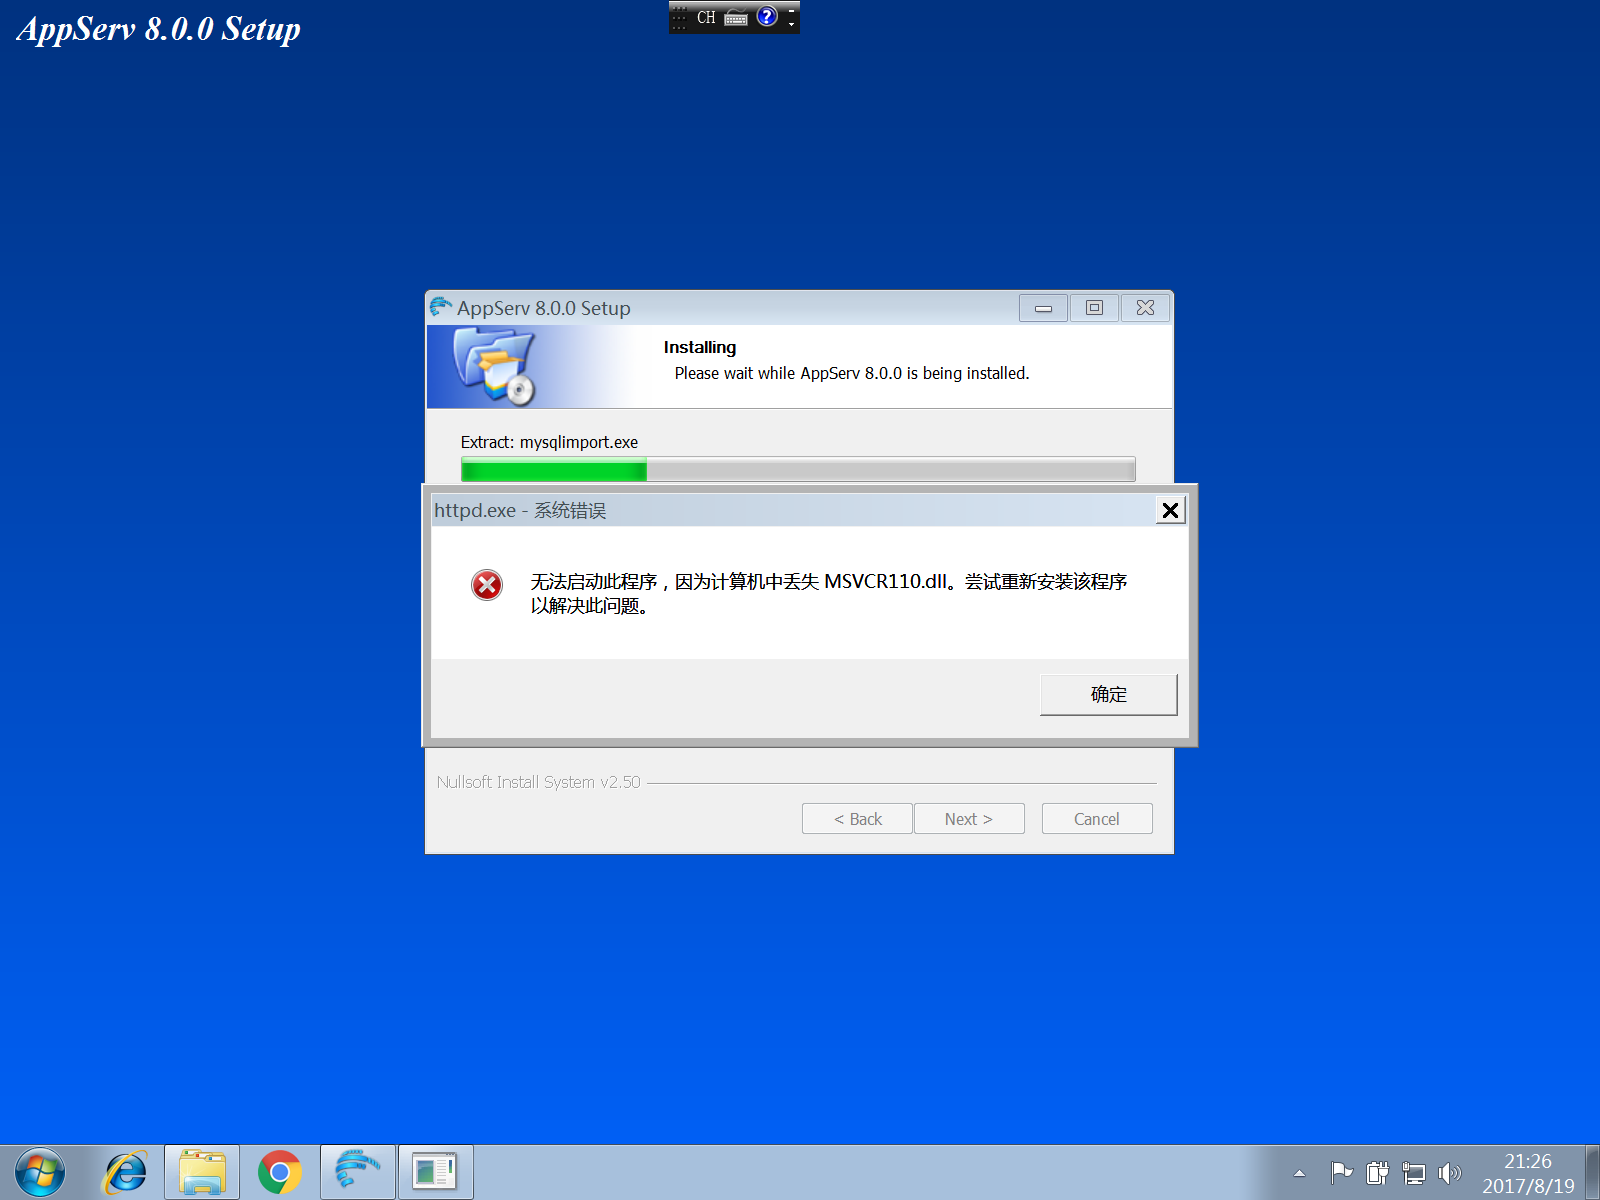Click the language bar keyboard icon
1600x1200 pixels.
pyautogui.click(x=736, y=17)
